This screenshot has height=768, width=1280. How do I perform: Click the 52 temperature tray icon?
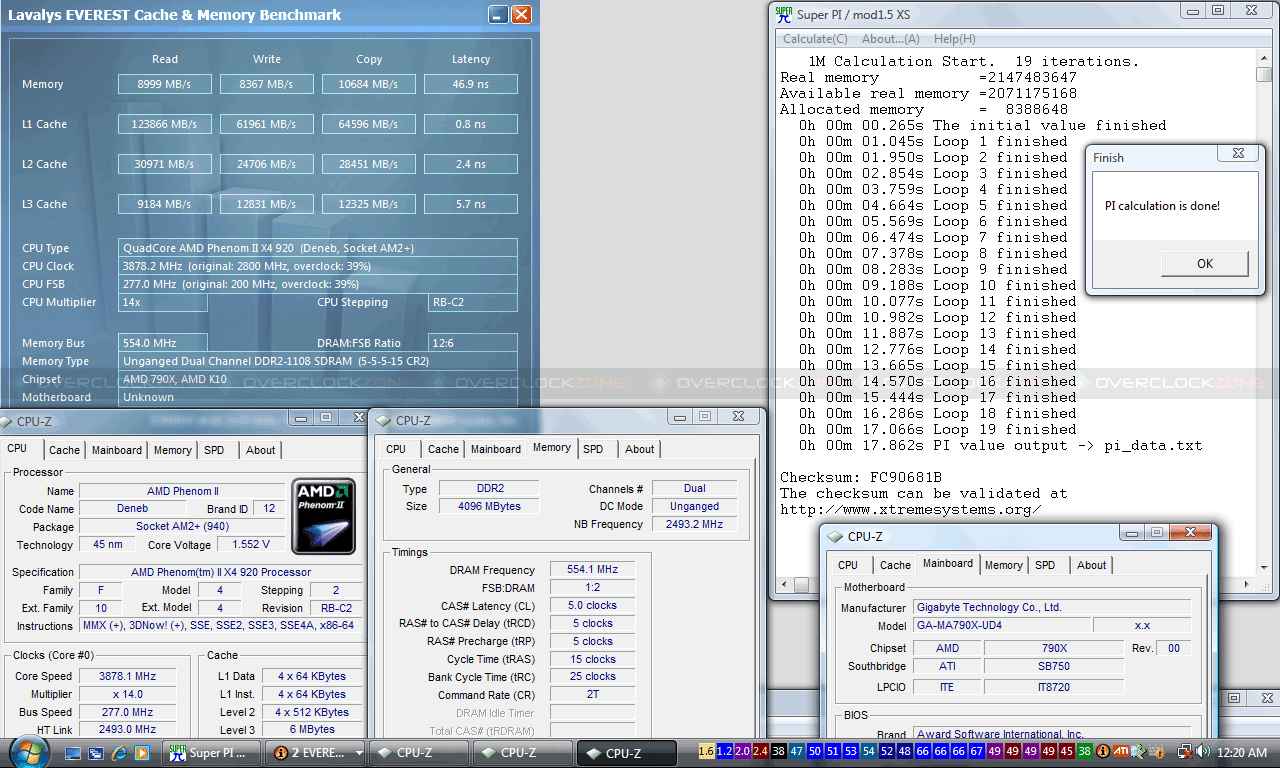[887, 751]
